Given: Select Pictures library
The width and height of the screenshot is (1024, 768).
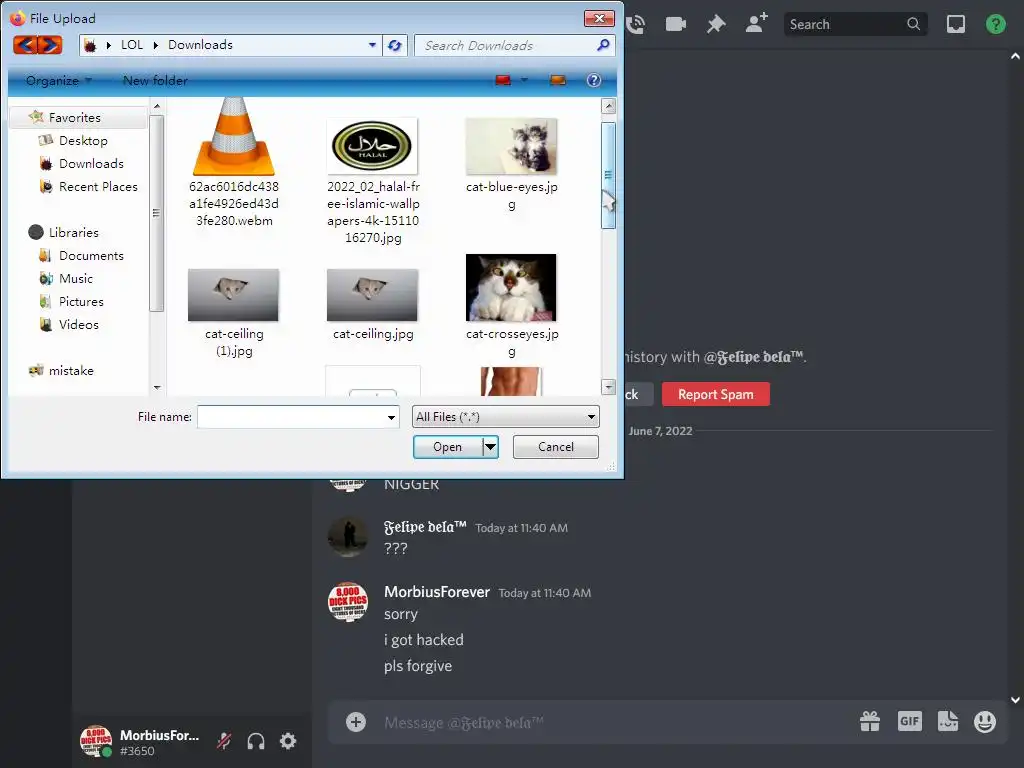Looking at the screenshot, I should 81,301.
